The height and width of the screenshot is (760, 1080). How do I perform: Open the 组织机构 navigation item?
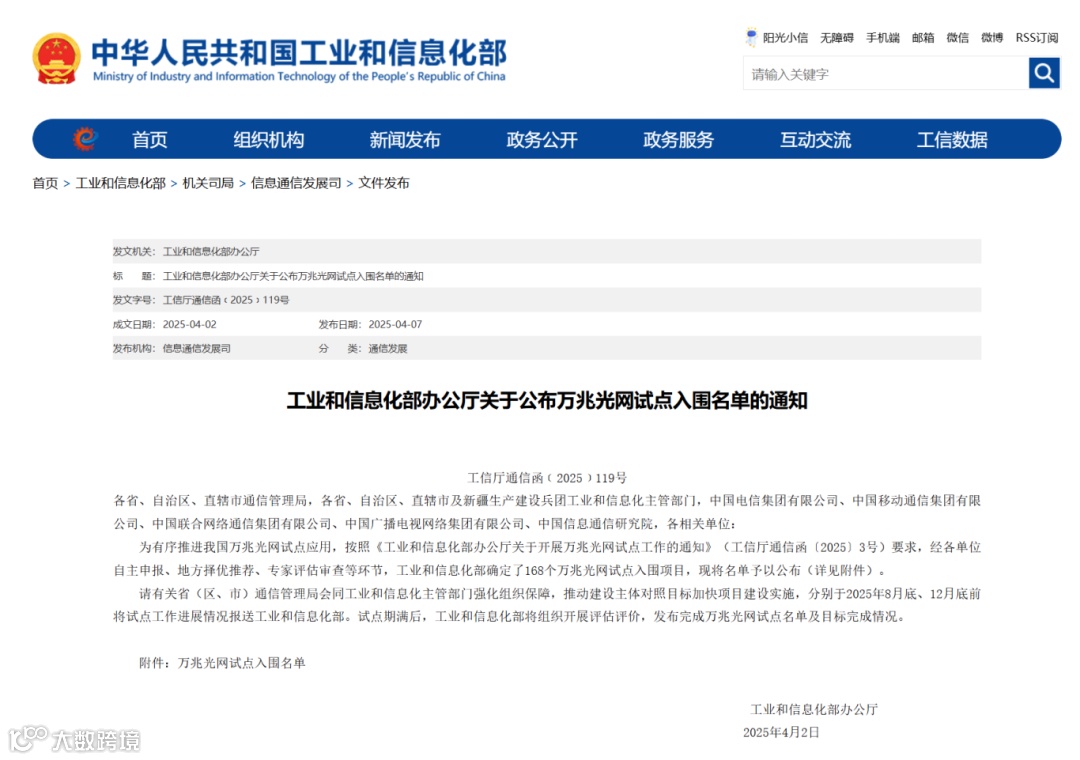(x=269, y=140)
